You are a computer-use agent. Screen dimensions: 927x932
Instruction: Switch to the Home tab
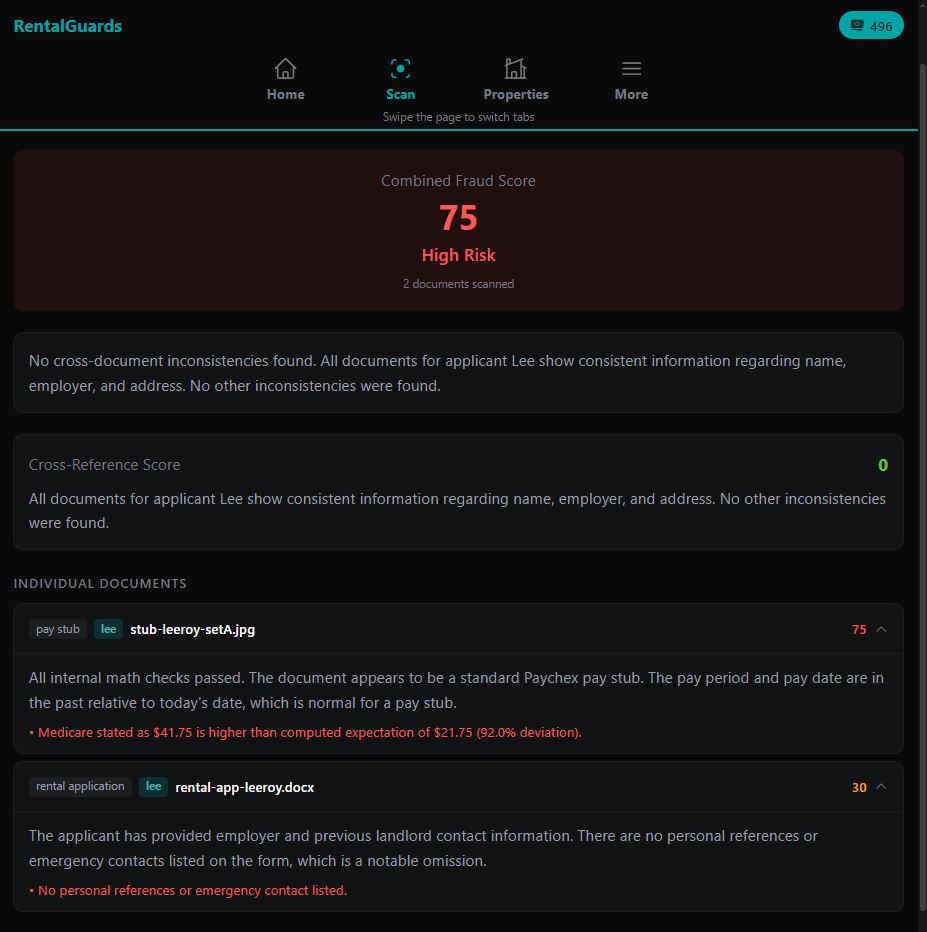[285, 80]
